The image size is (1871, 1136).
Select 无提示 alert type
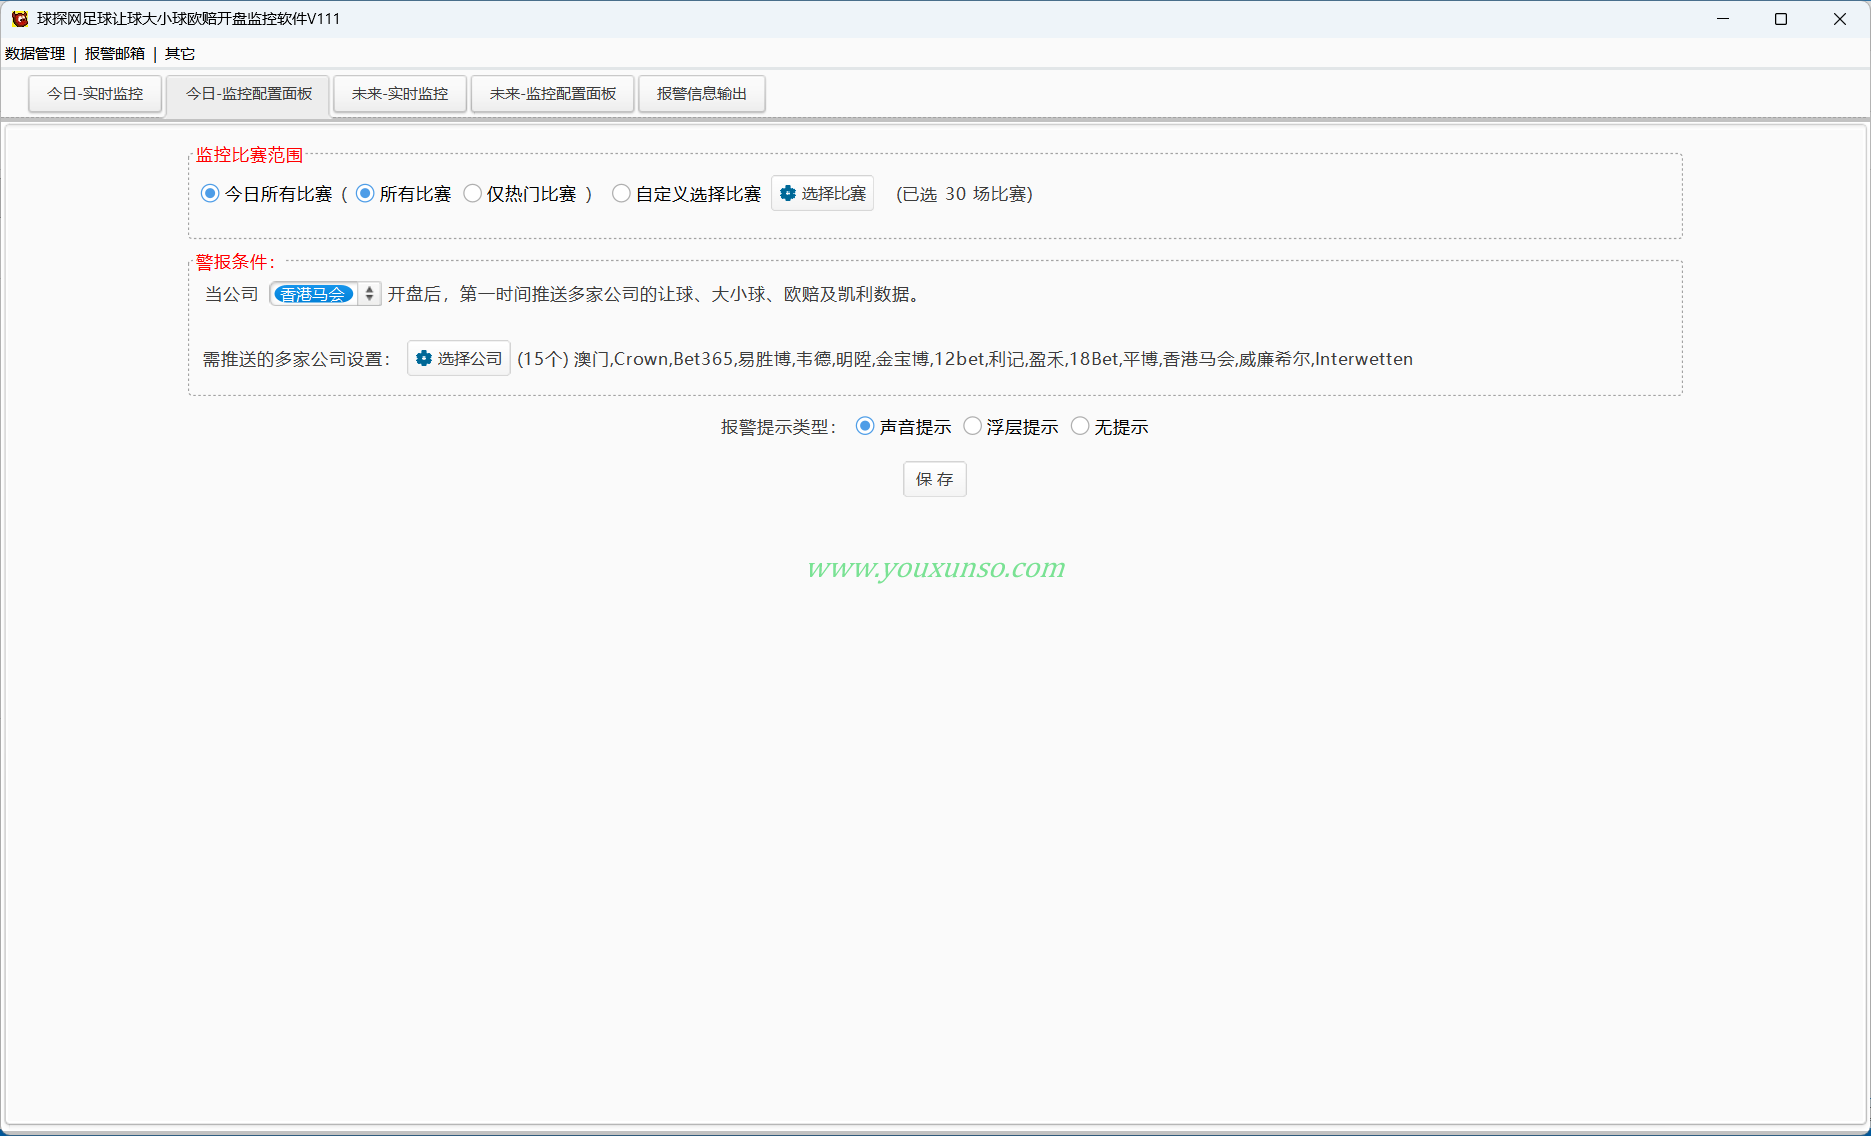pos(1080,427)
